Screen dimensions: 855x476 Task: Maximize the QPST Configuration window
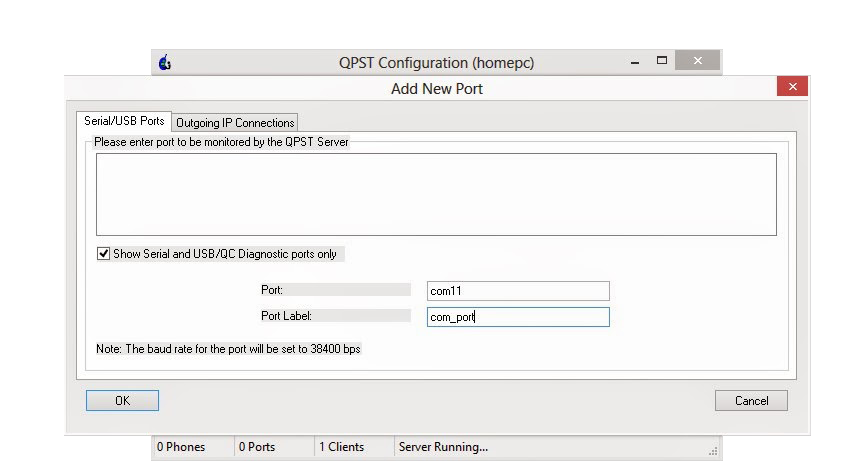click(x=661, y=62)
